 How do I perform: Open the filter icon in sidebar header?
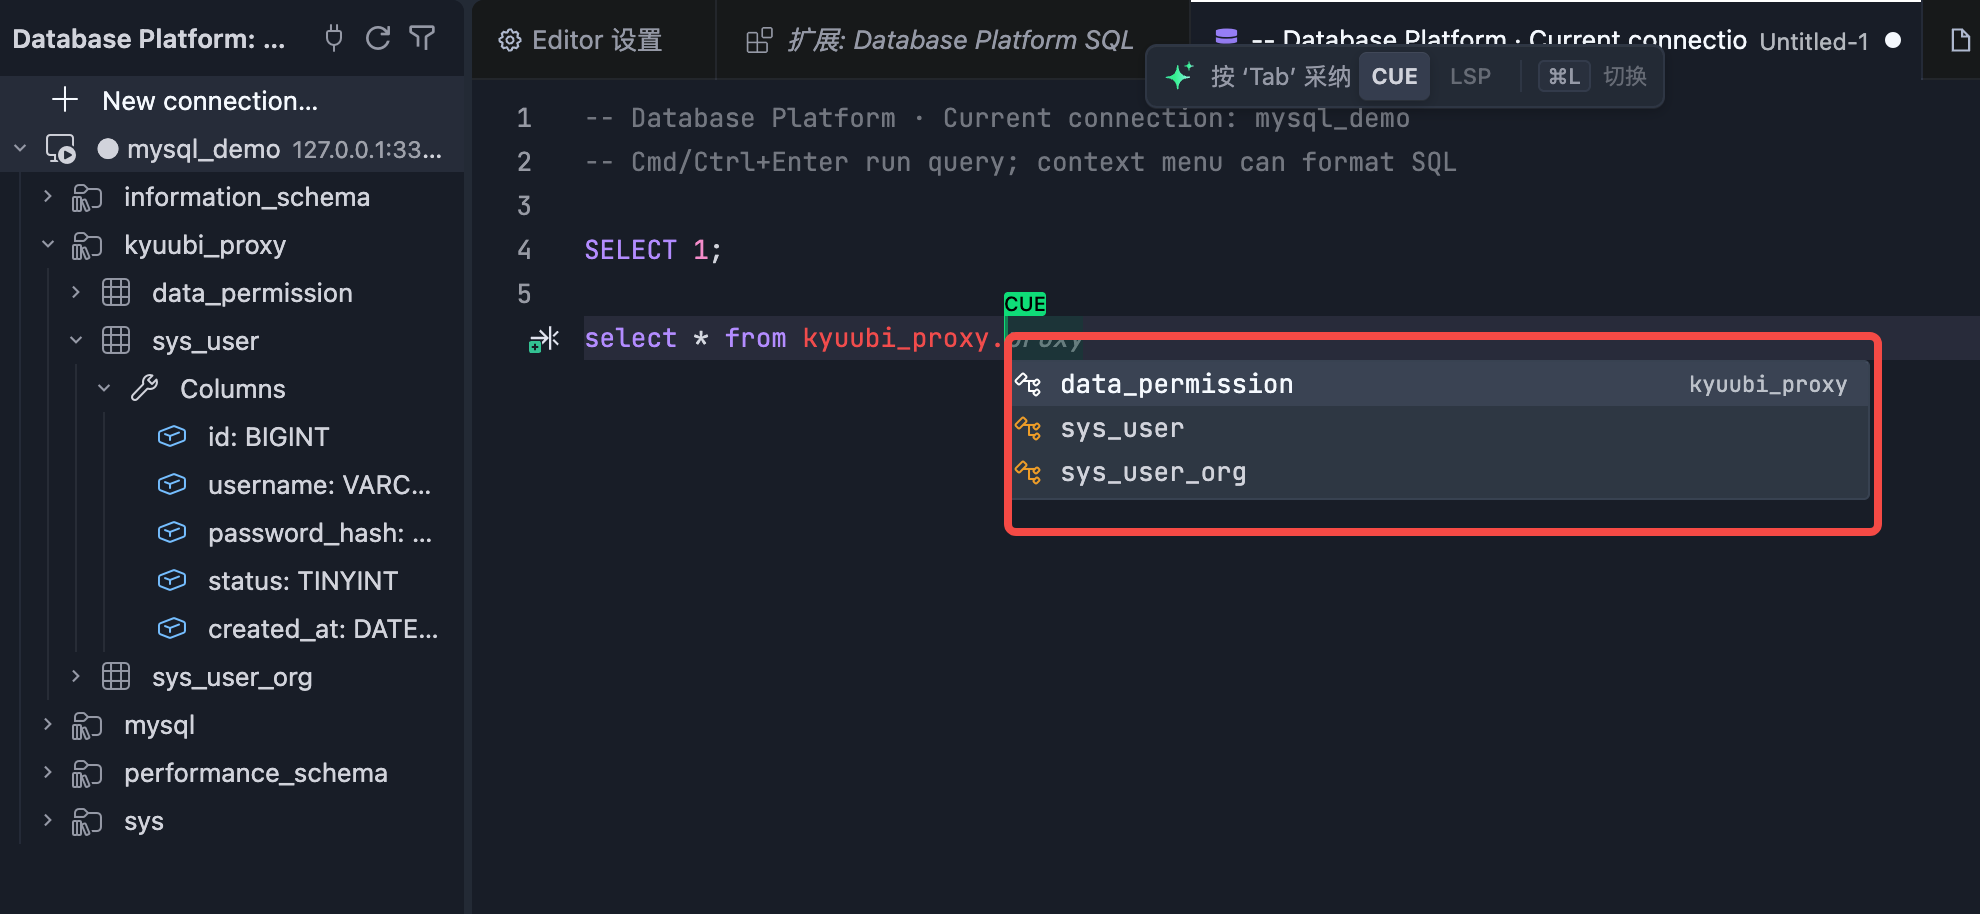click(422, 38)
